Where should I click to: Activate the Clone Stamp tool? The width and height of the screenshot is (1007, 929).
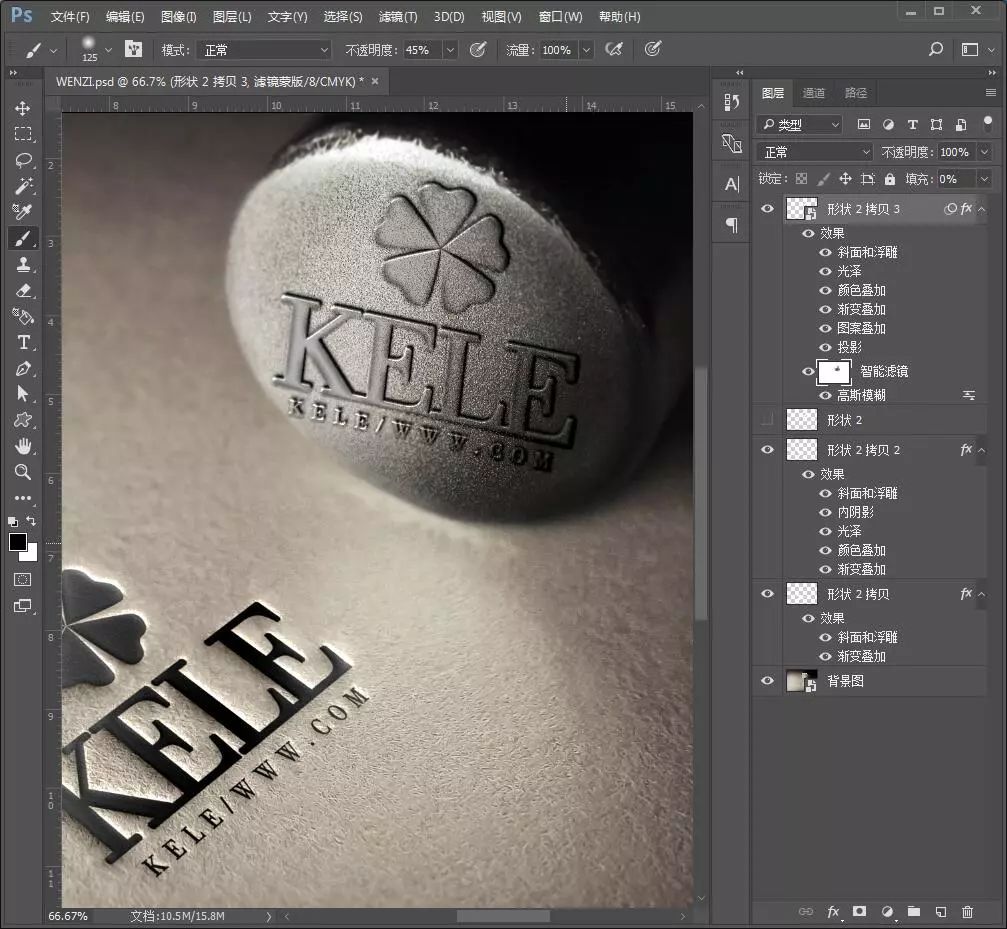pos(22,264)
